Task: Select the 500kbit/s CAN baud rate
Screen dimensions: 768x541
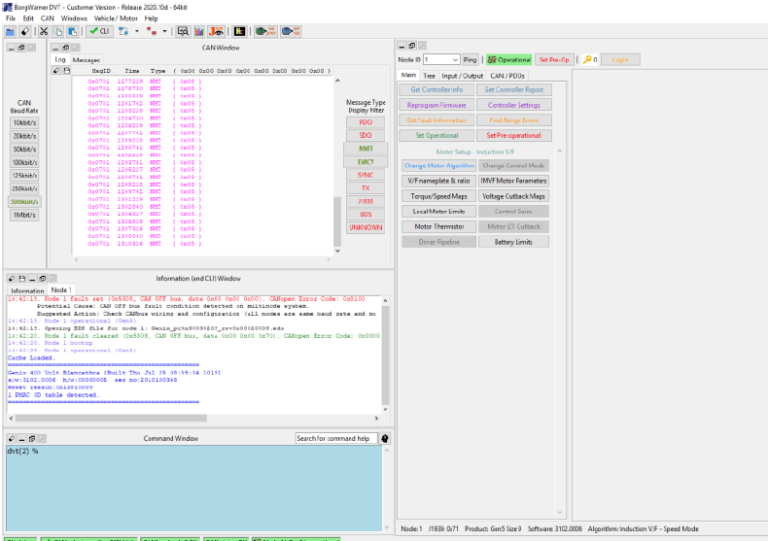Action: click(x=25, y=201)
